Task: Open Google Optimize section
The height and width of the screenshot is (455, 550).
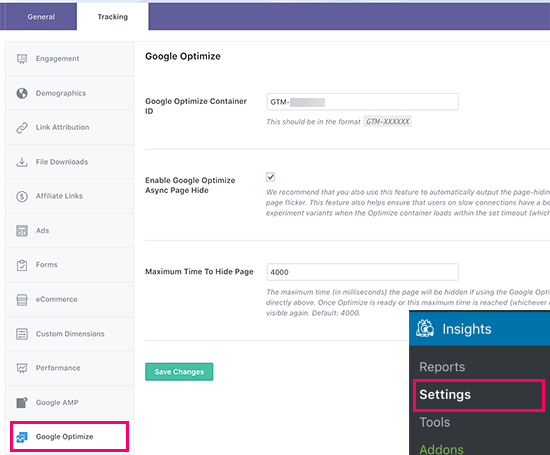Action: tap(69, 437)
